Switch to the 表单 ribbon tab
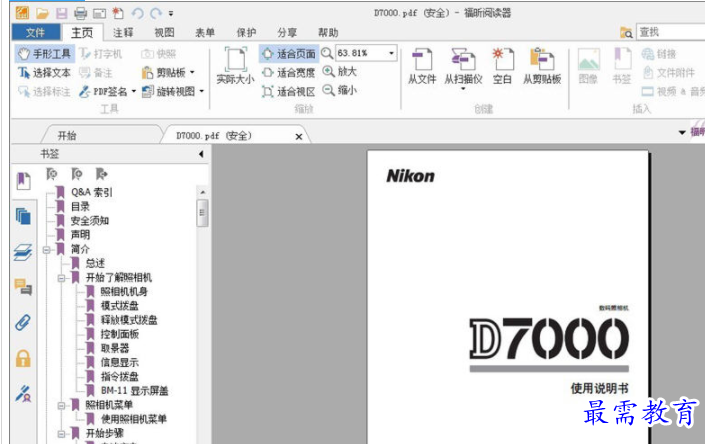This screenshot has width=705, height=444. click(x=205, y=32)
